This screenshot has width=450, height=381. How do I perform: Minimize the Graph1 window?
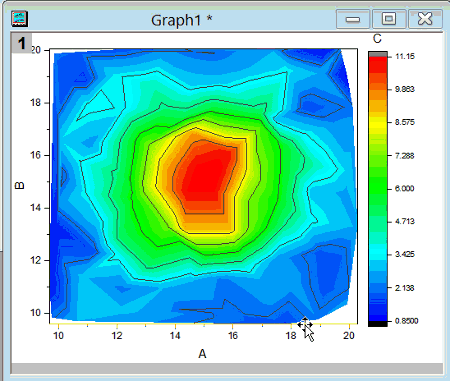(353, 19)
